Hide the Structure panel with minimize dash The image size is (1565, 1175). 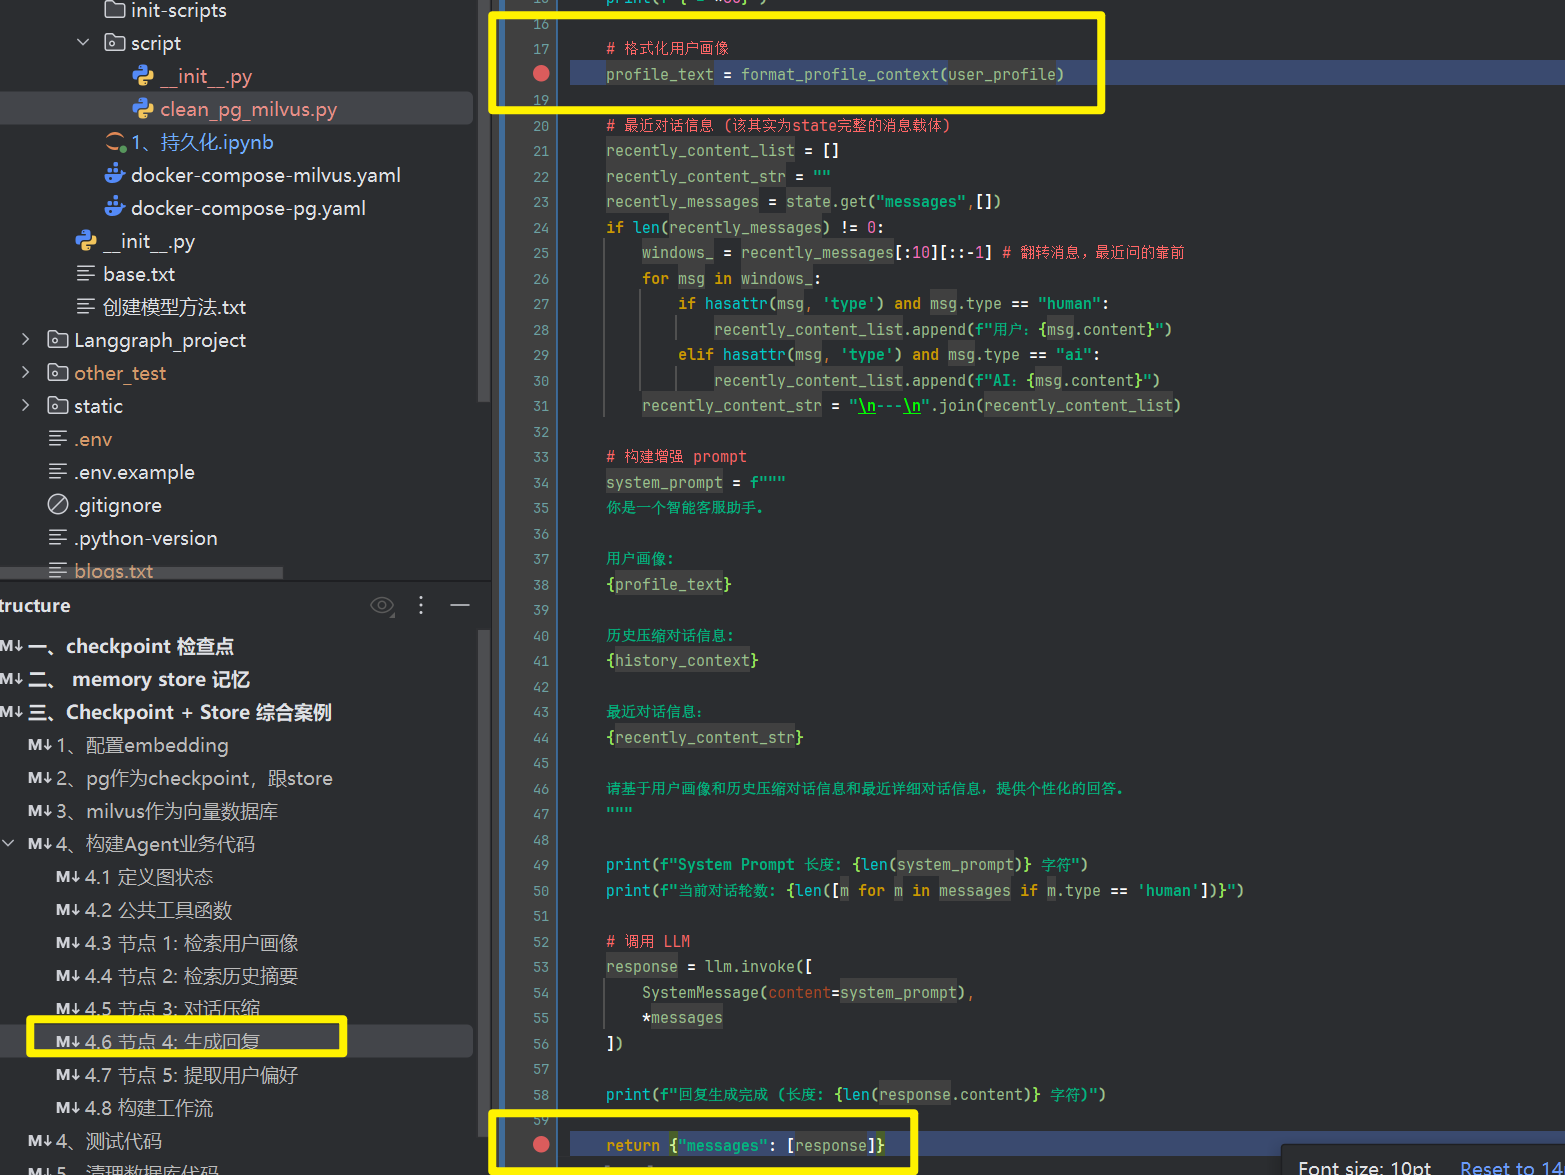(460, 605)
